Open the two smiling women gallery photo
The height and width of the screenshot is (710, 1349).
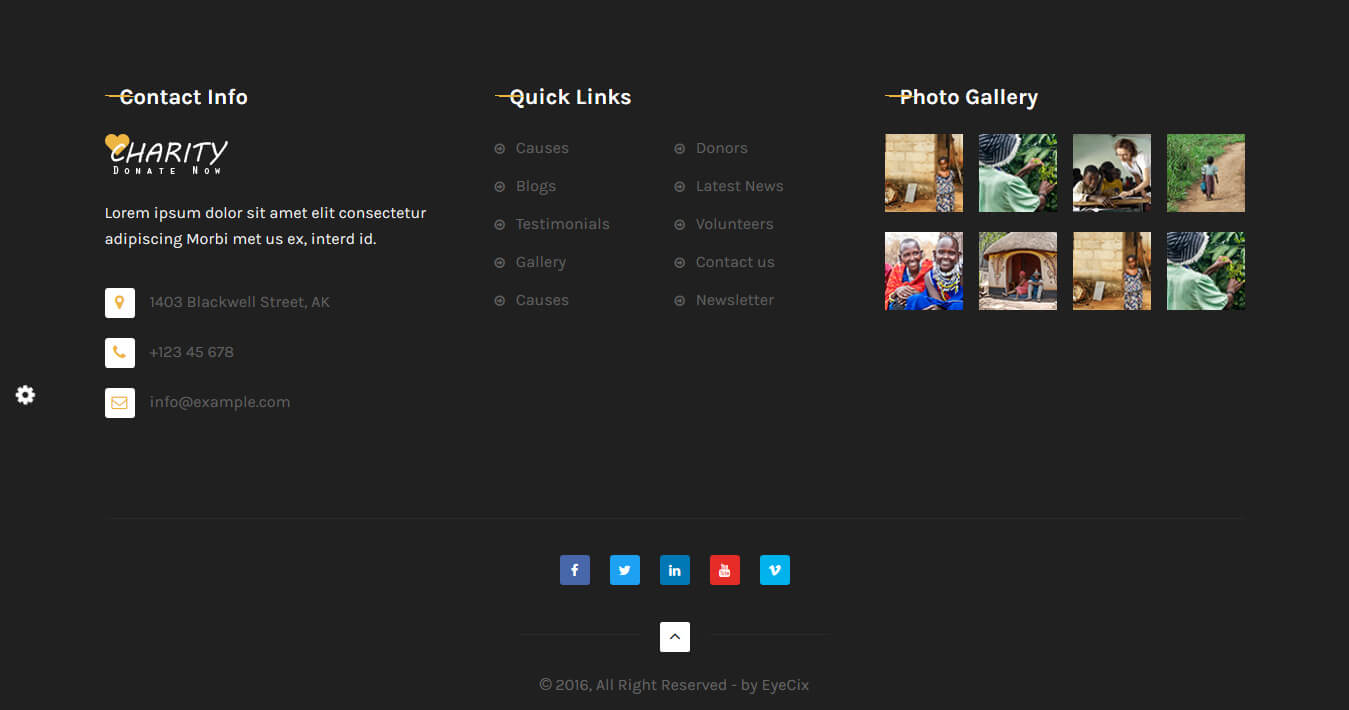click(x=923, y=271)
